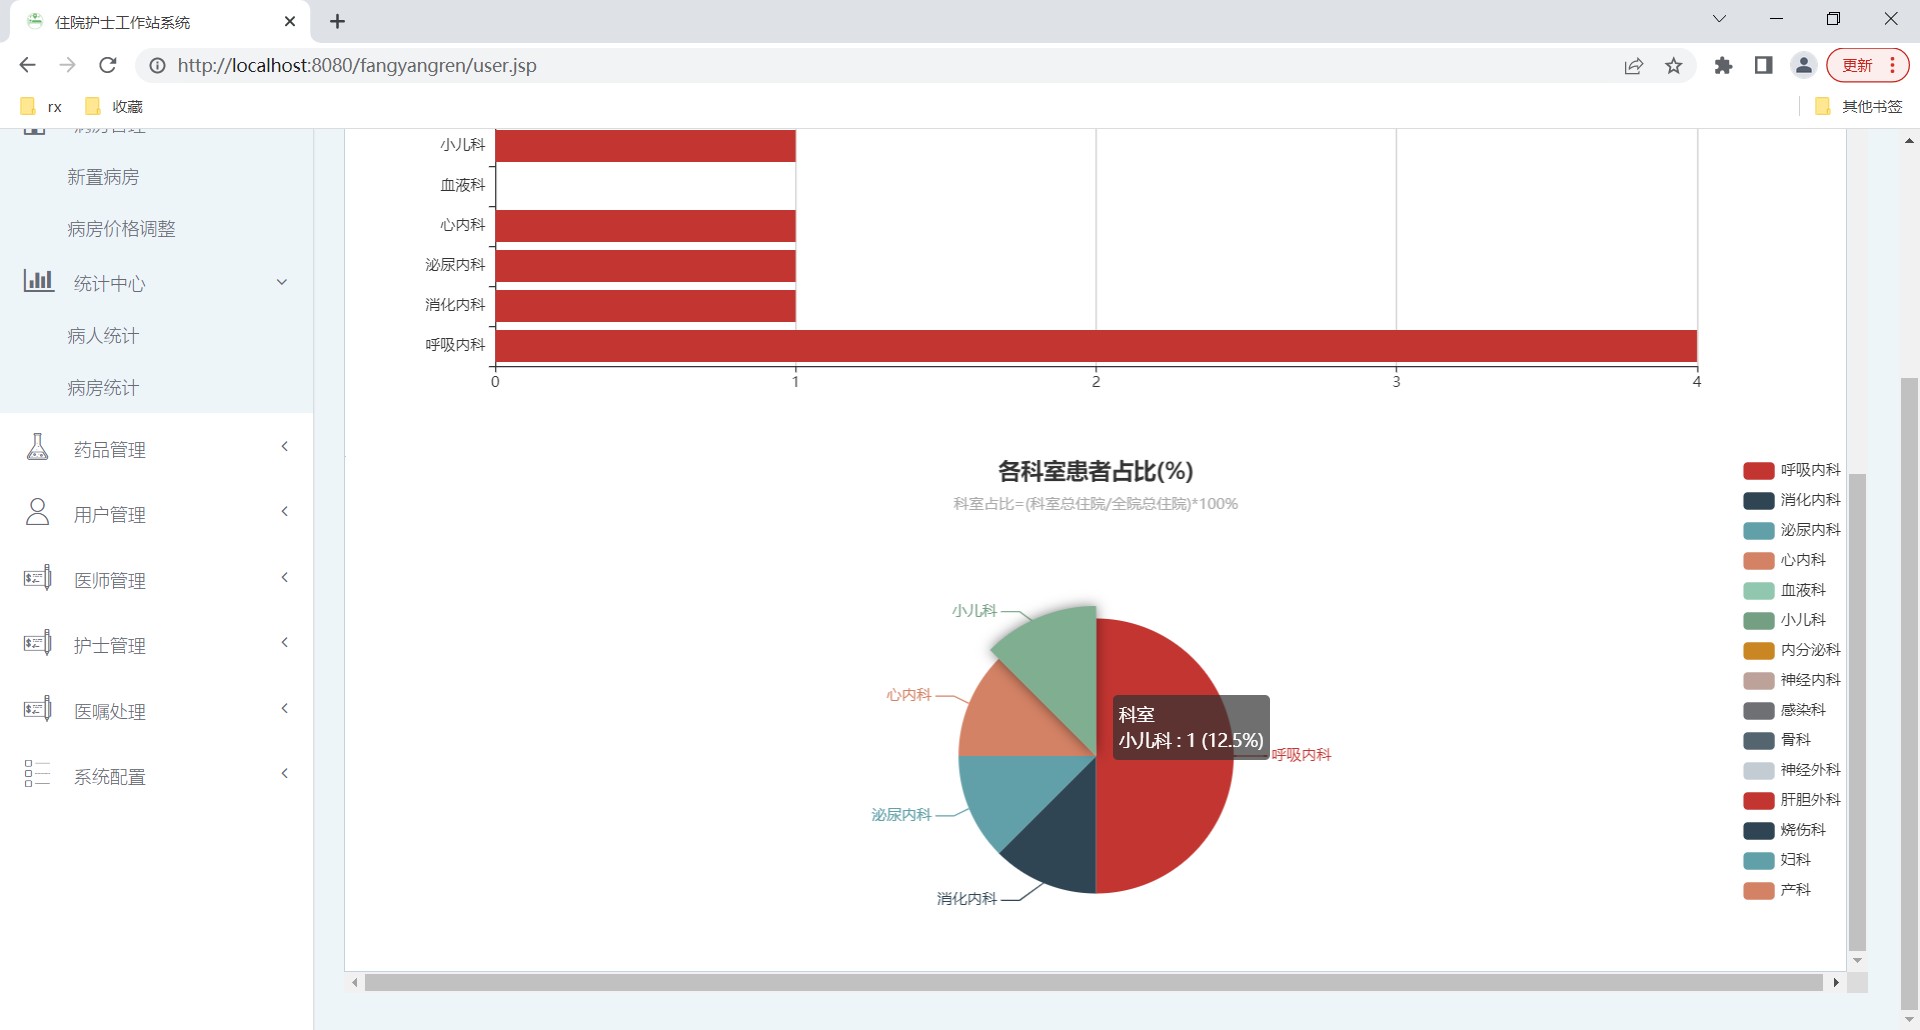Click the user icon beside 用户管理
The image size is (1920, 1030).
tap(37, 512)
